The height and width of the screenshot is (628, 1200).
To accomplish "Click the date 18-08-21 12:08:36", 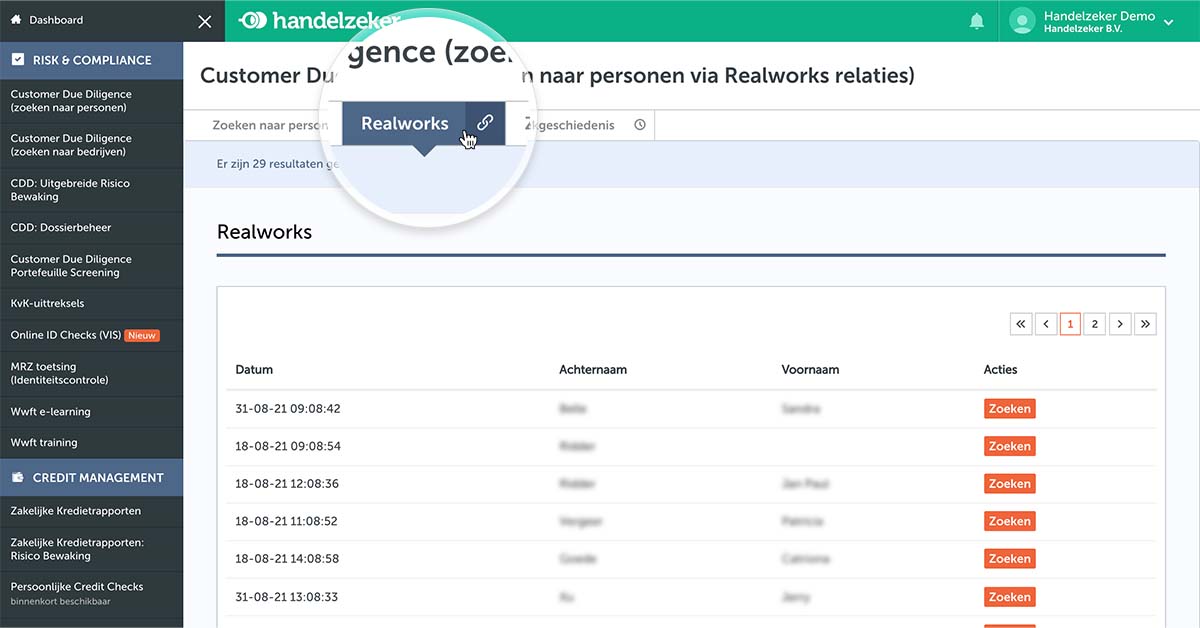I will pyautogui.click(x=287, y=484).
